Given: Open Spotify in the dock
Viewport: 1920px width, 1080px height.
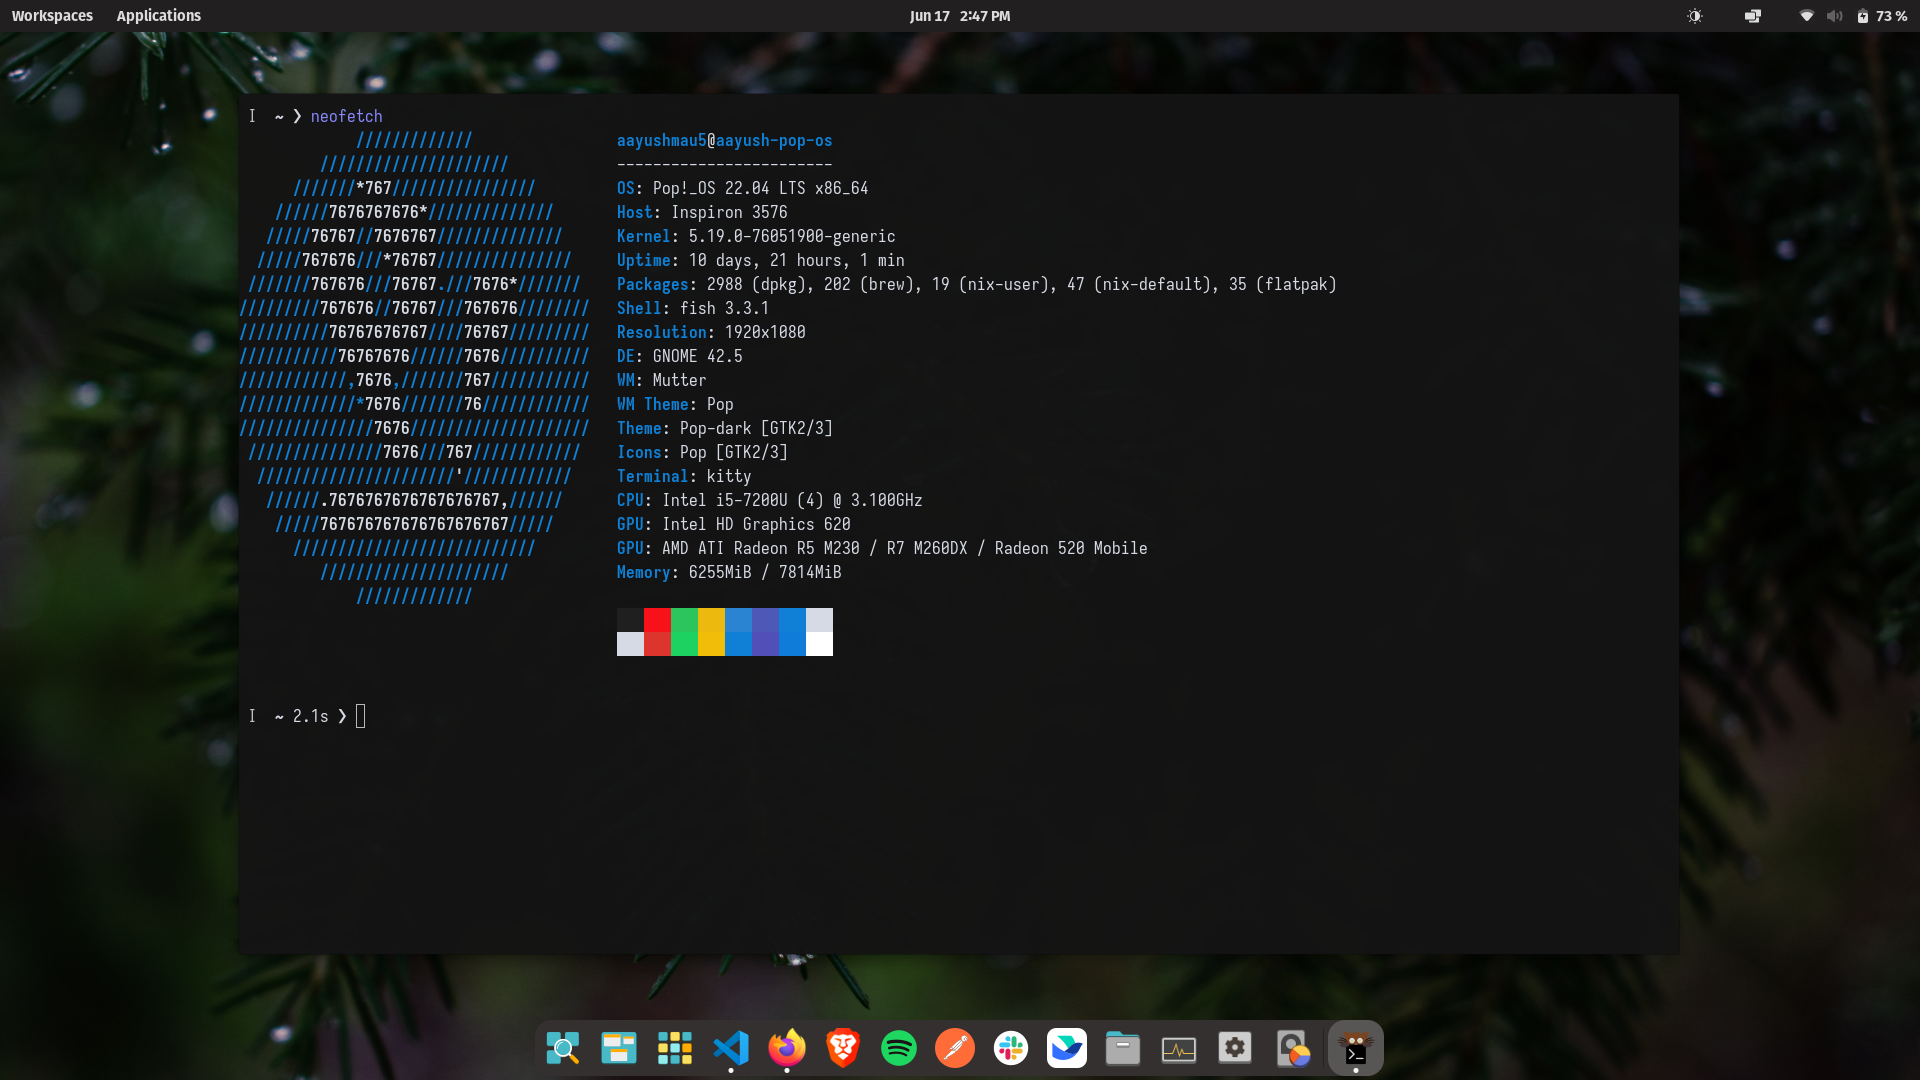Looking at the screenshot, I should pos(899,1048).
